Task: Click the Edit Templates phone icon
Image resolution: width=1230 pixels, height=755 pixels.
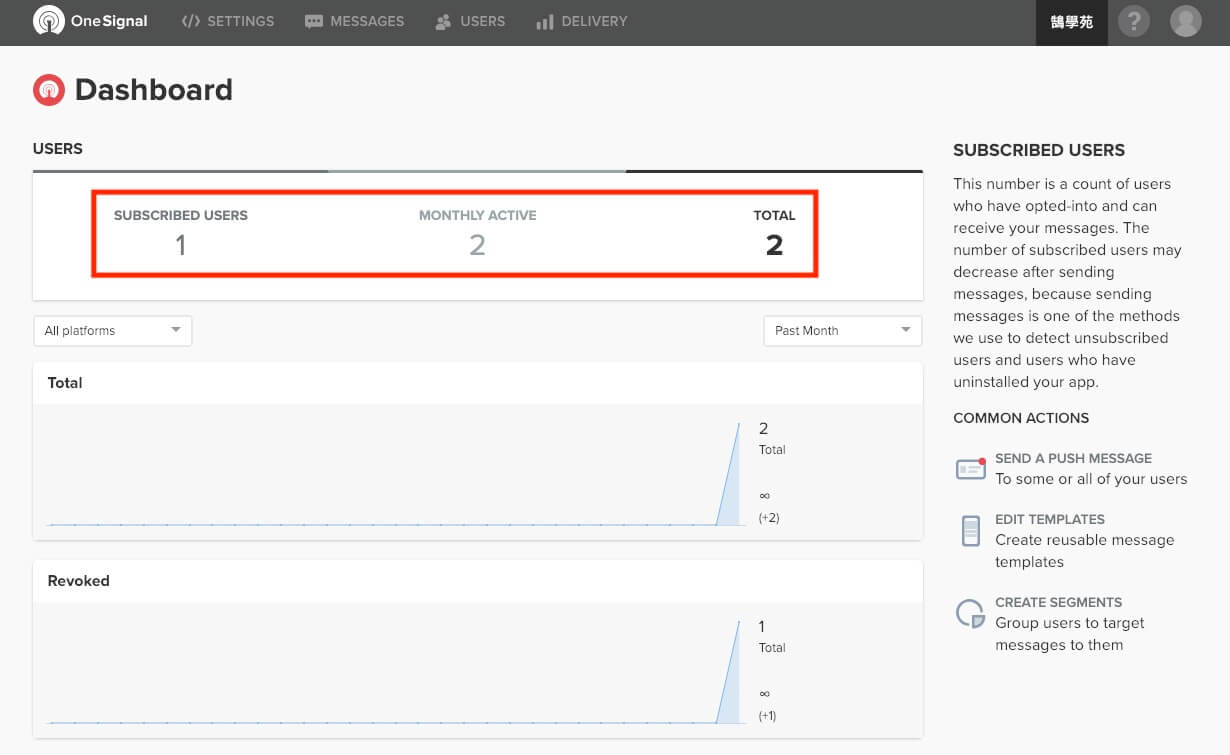Action: [x=970, y=530]
